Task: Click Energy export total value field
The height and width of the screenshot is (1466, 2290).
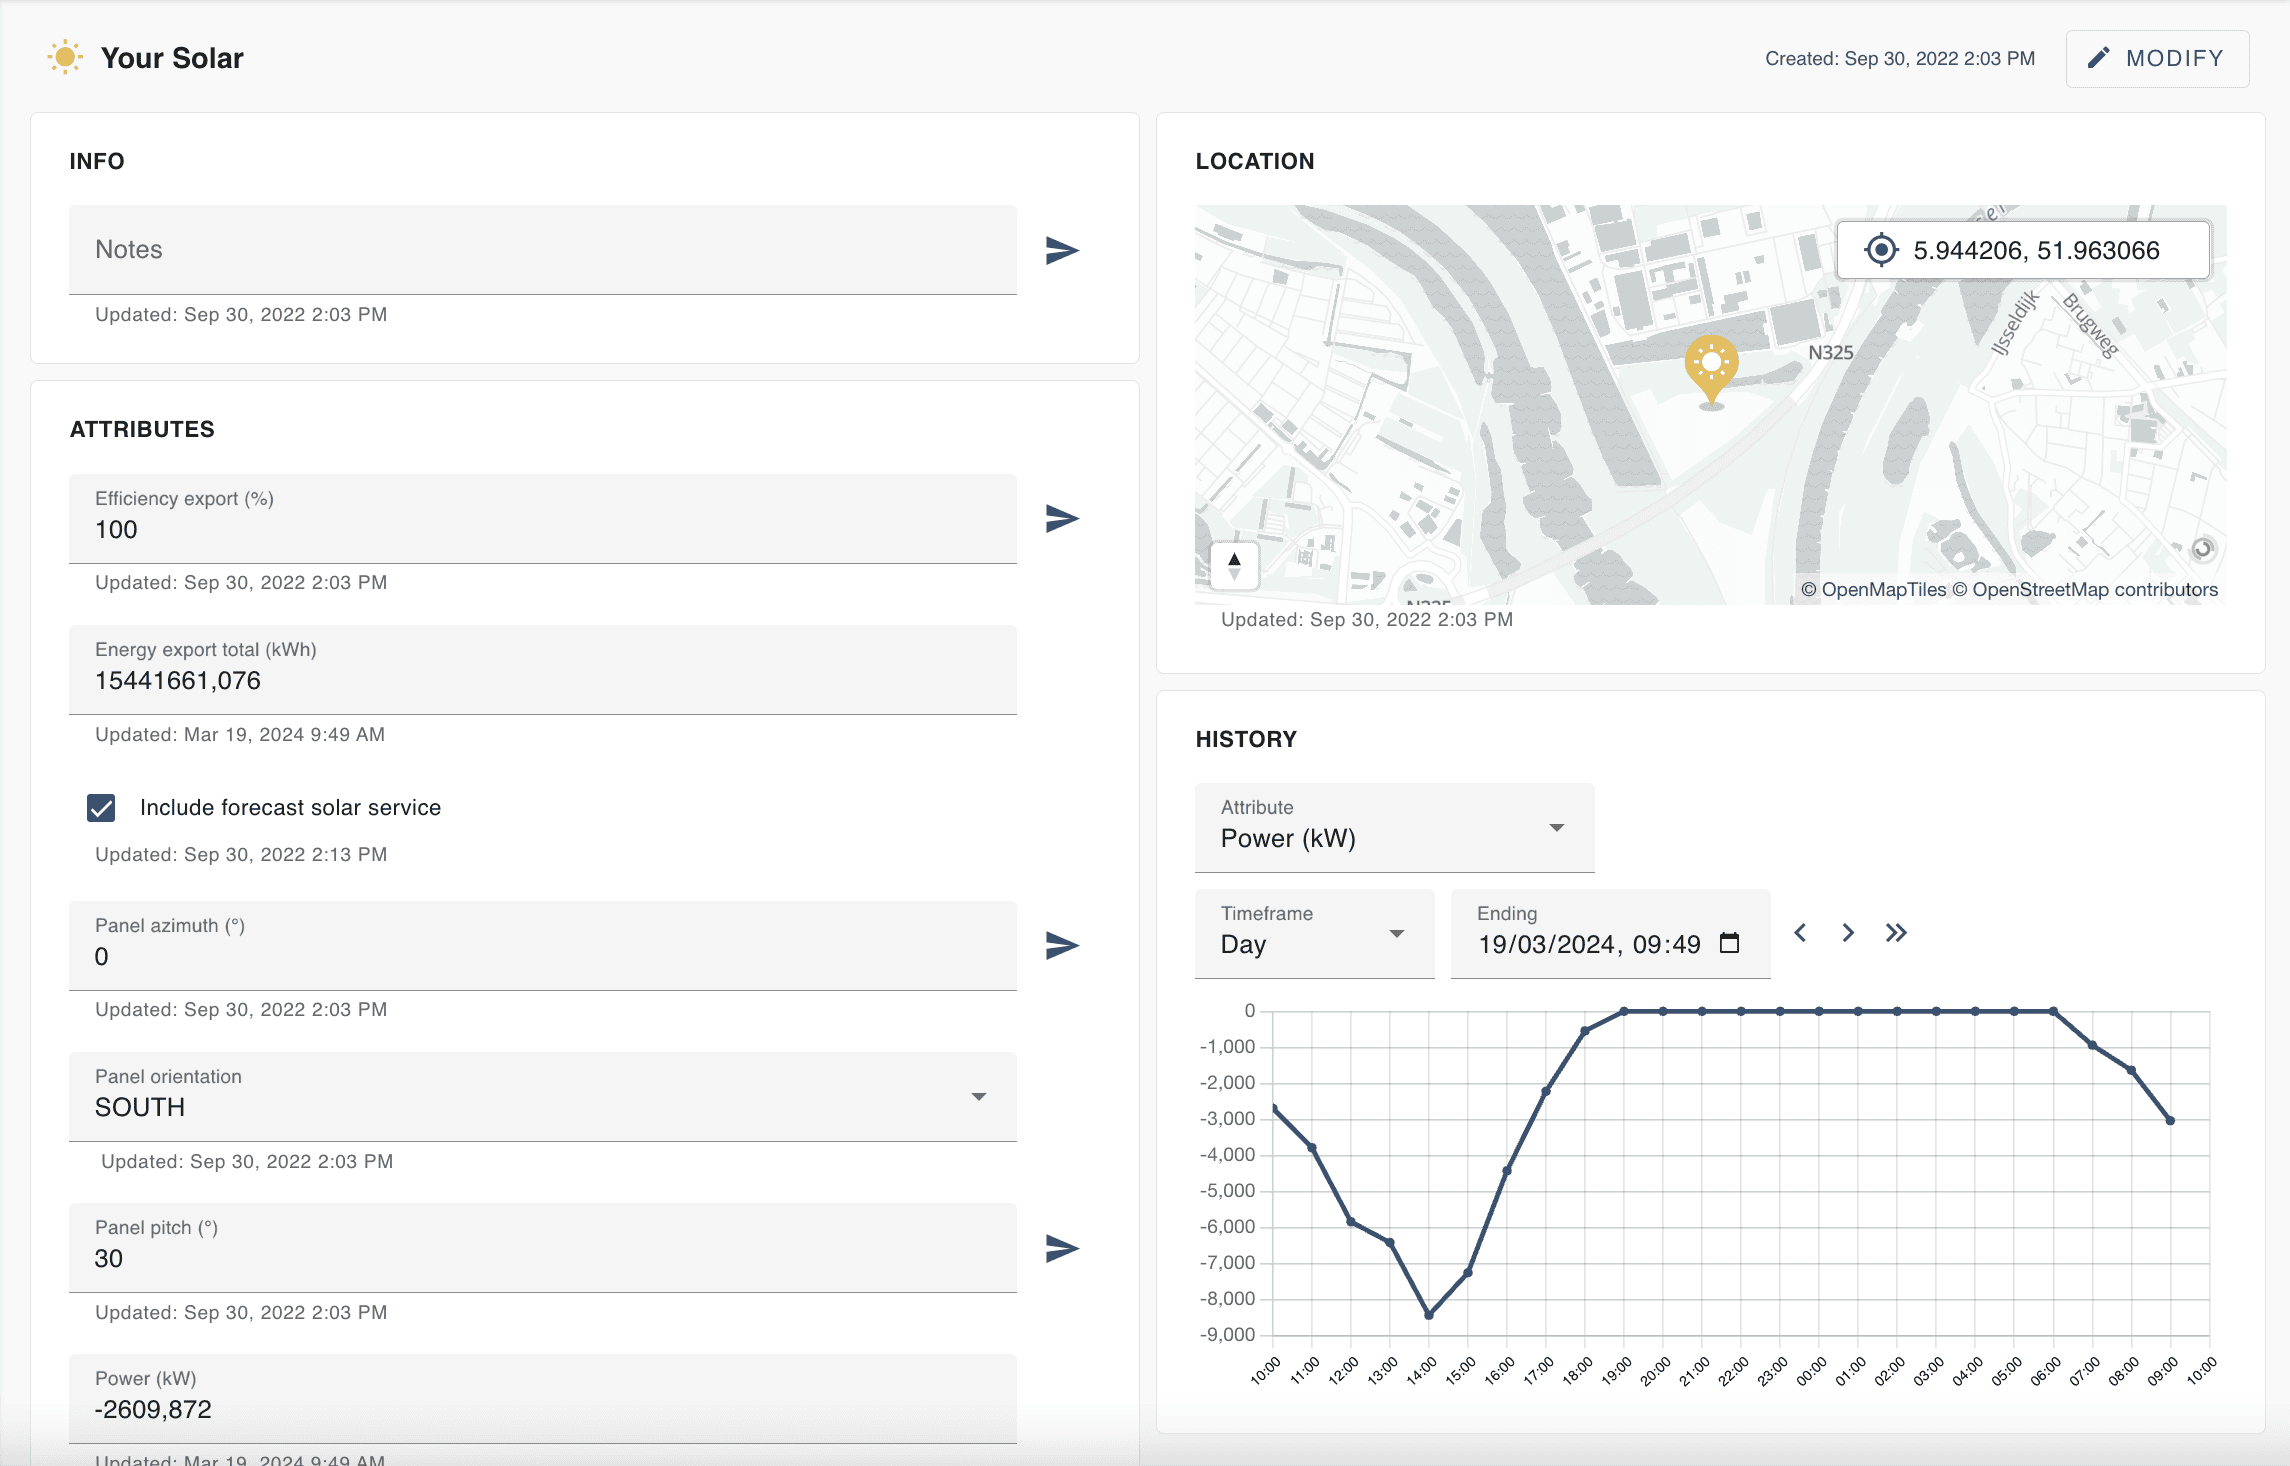Action: pyautogui.click(x=542, y=680)
